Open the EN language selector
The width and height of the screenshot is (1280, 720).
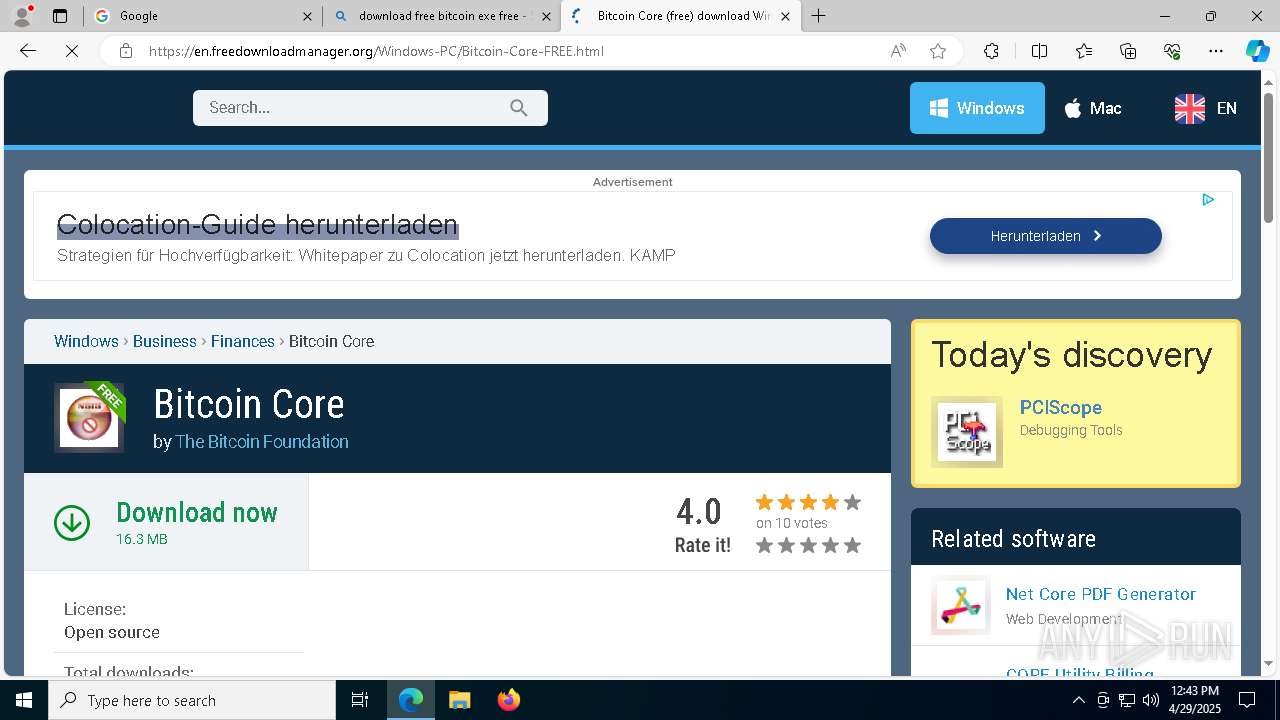pyautogui.click(x=1205, y=108)
